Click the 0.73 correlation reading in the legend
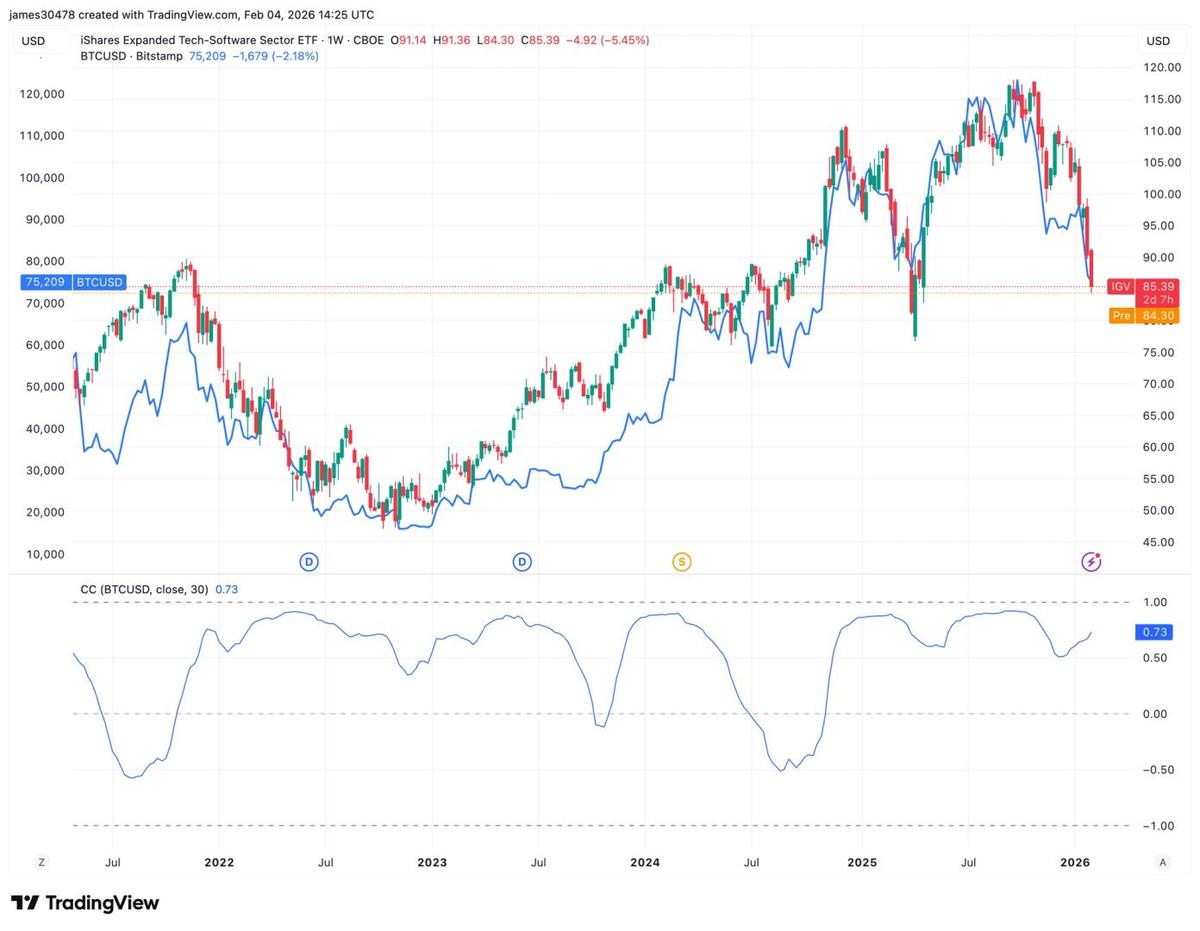1200x931 pixels. 227,590
